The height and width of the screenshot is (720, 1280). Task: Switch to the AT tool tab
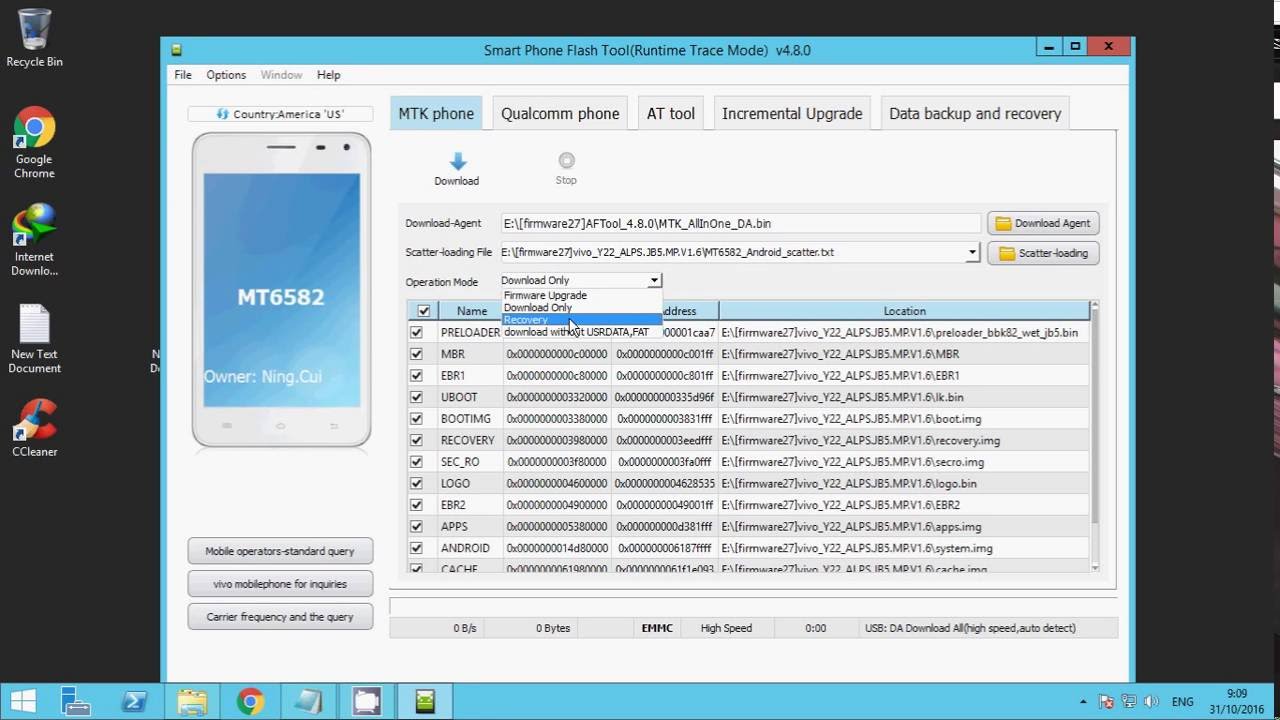(670, 114)
